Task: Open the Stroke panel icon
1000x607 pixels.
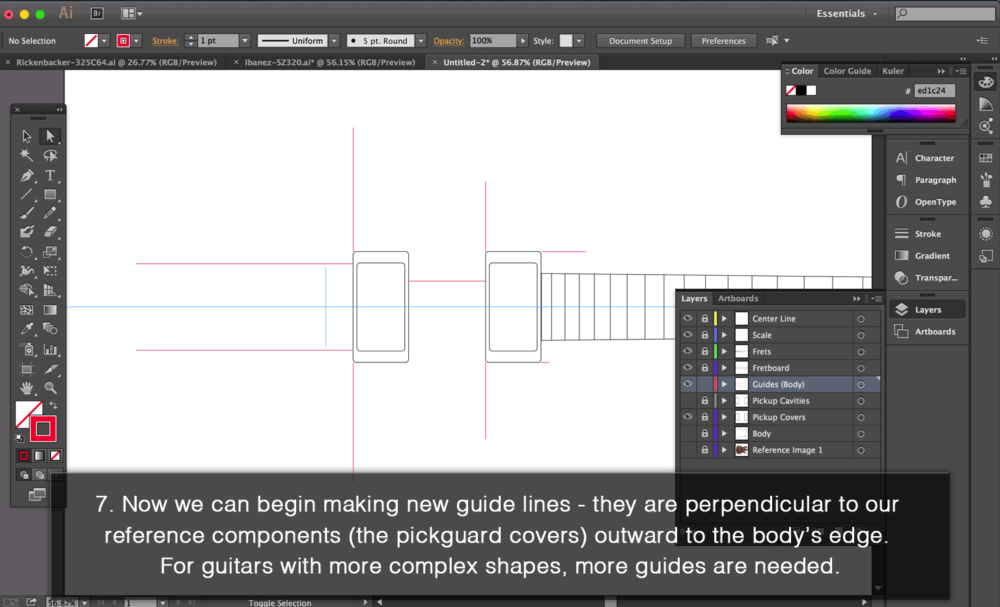Action: (901, 234)
